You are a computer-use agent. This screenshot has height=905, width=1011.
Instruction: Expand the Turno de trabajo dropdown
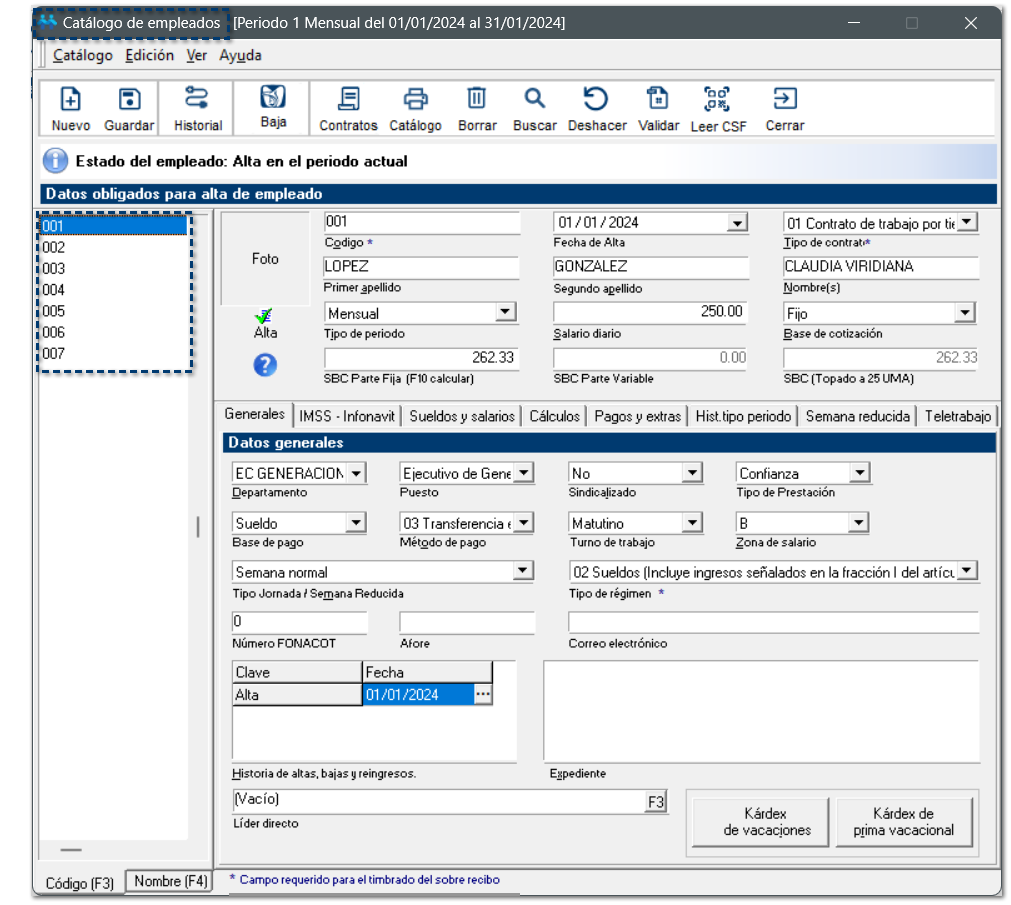pos(692,523)
